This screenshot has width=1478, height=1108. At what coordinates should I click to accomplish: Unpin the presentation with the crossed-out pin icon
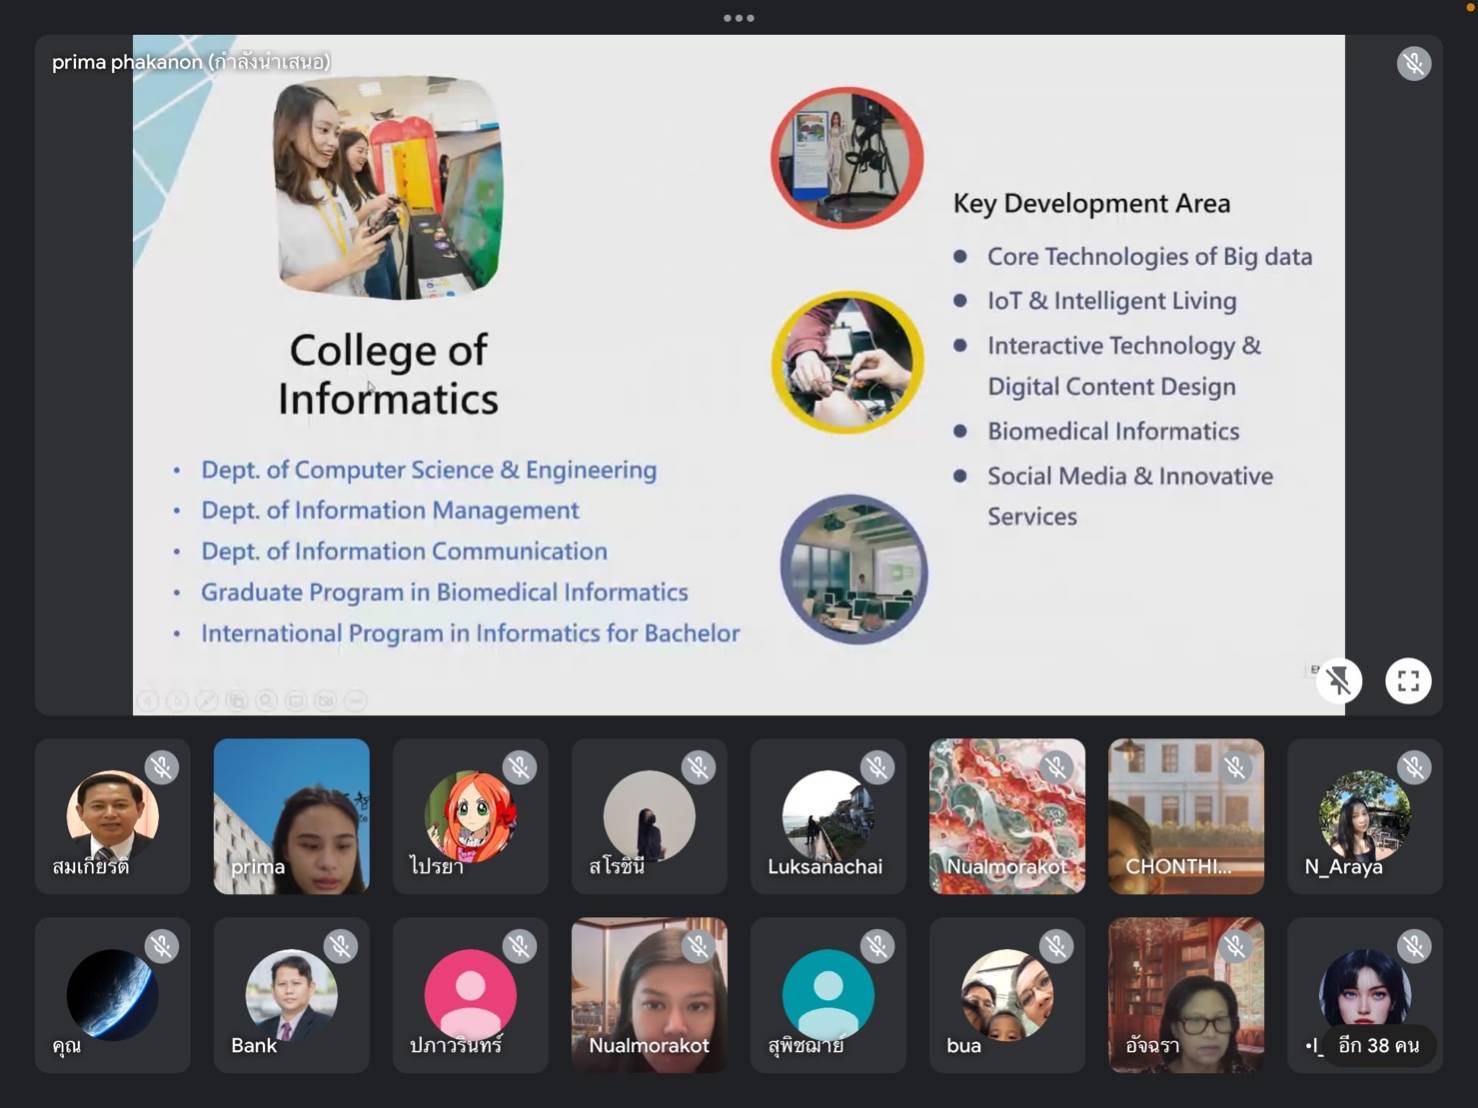point(1339,681)
